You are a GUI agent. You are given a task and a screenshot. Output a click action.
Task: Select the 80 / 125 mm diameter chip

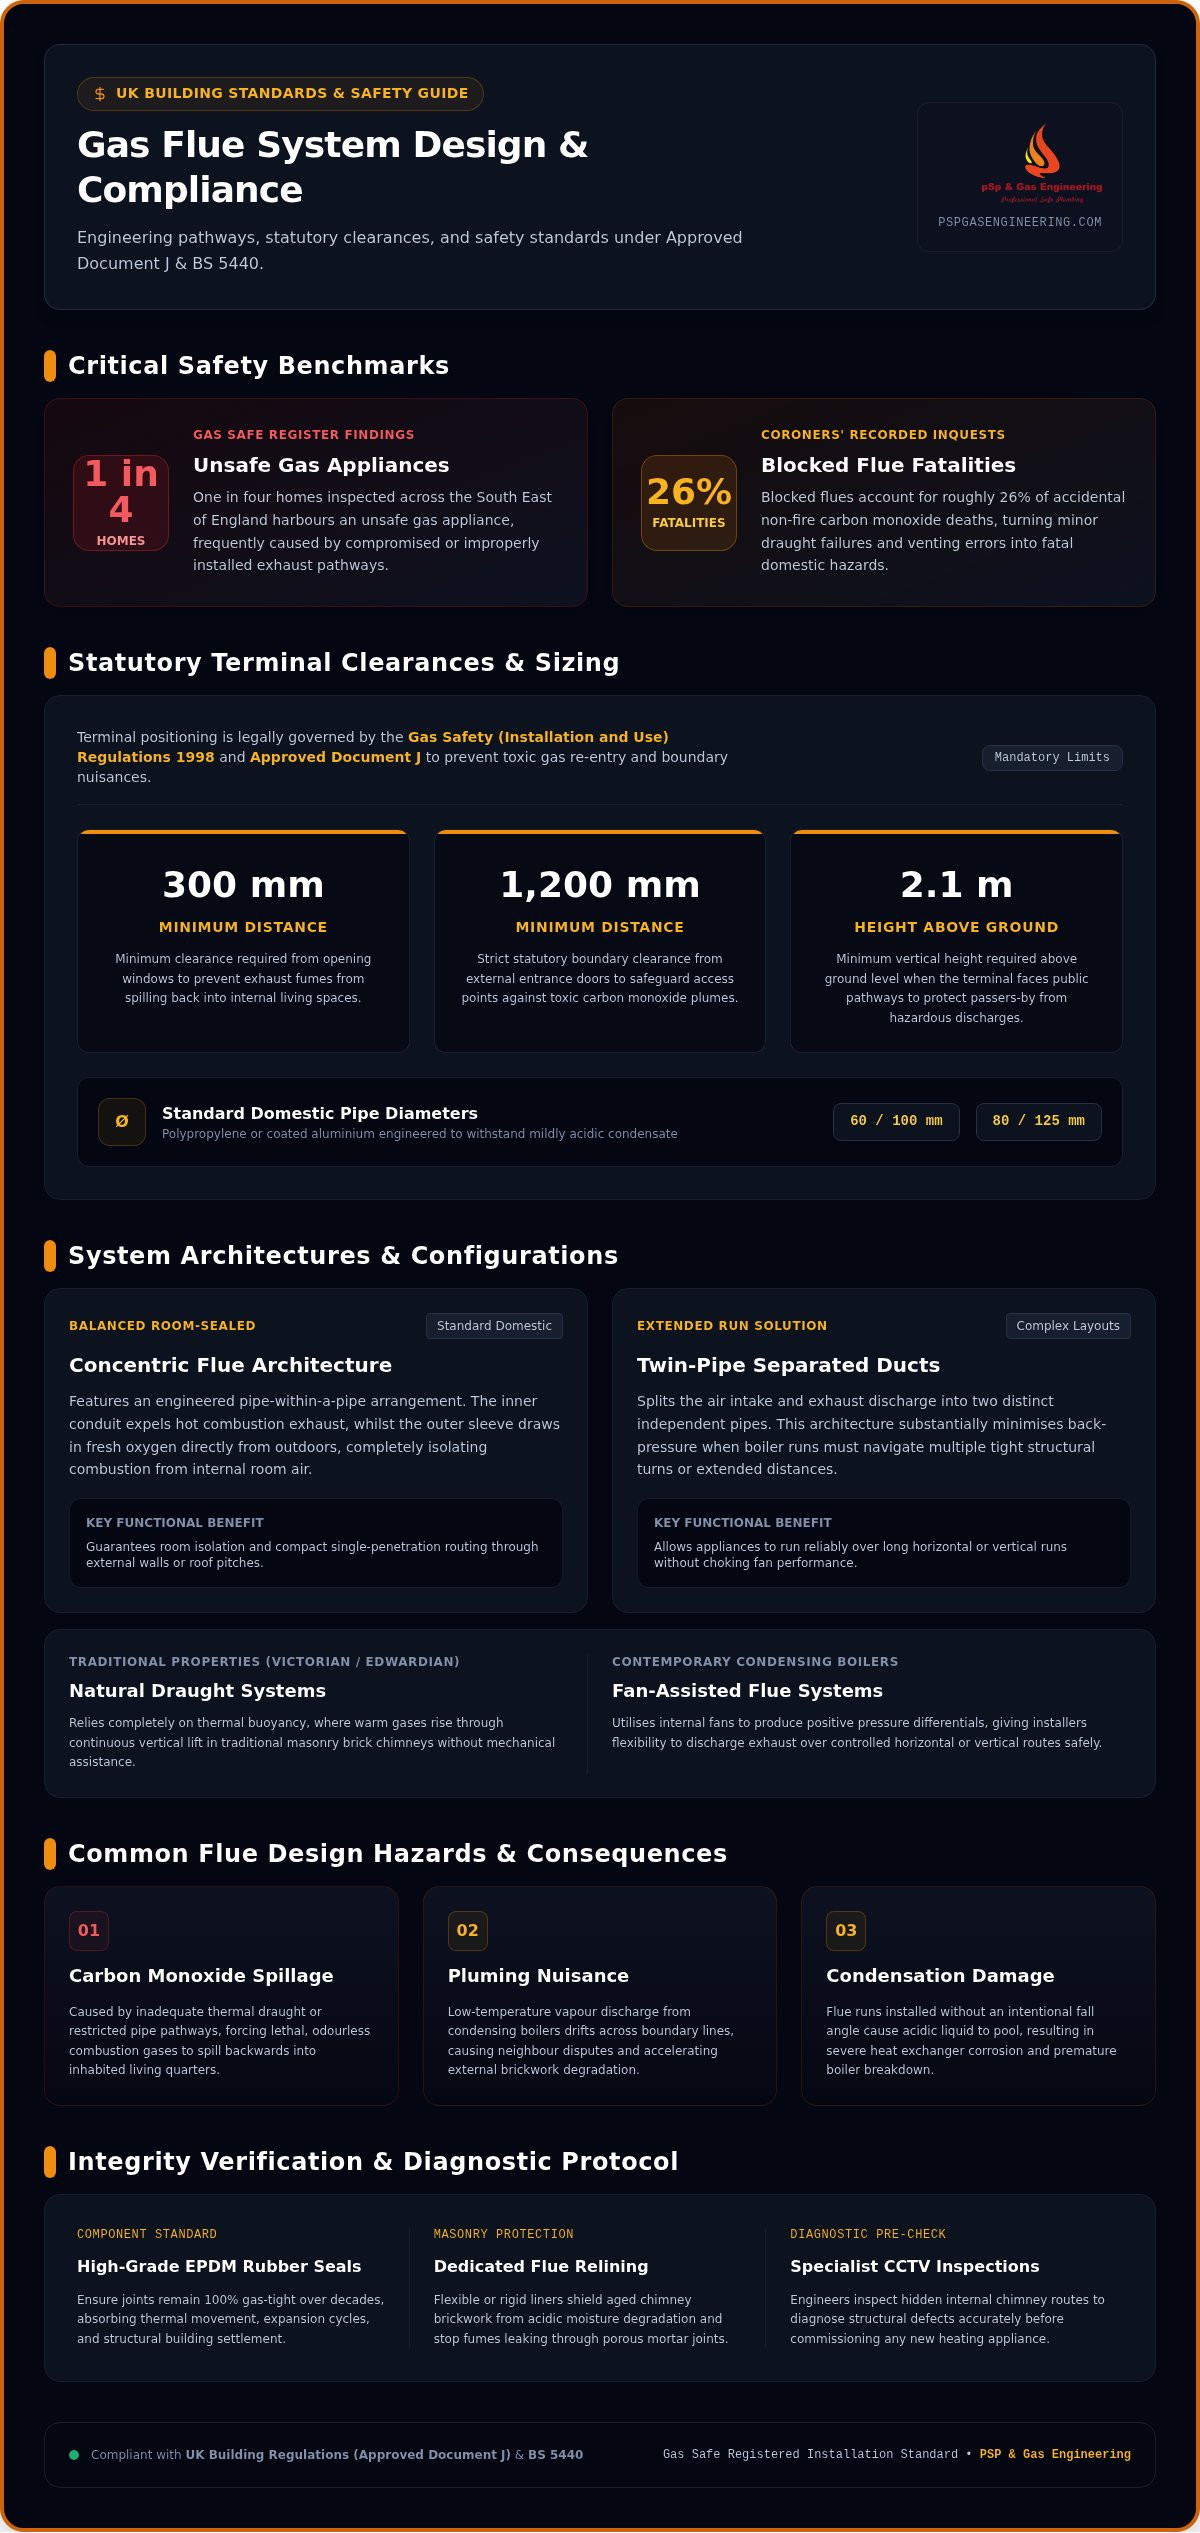[x=1038, y=1122]
